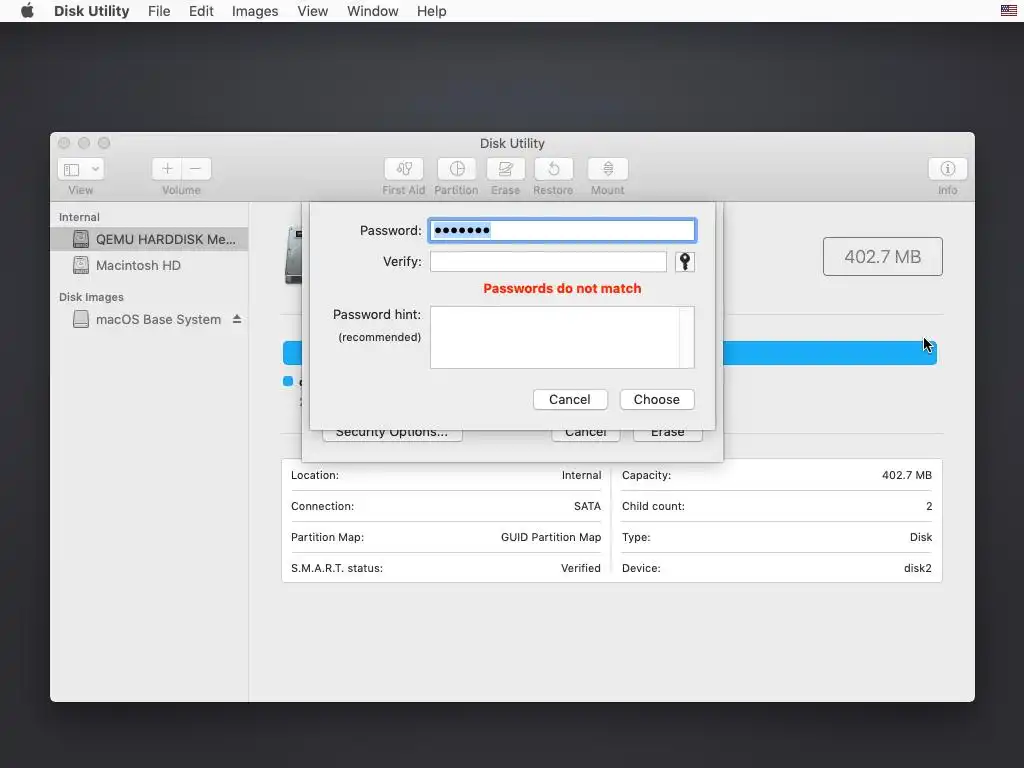The height and width of the screenshot is (768, 1024).
Task: Click the GUID Partition Map value
Action: (x=551, y=537)
